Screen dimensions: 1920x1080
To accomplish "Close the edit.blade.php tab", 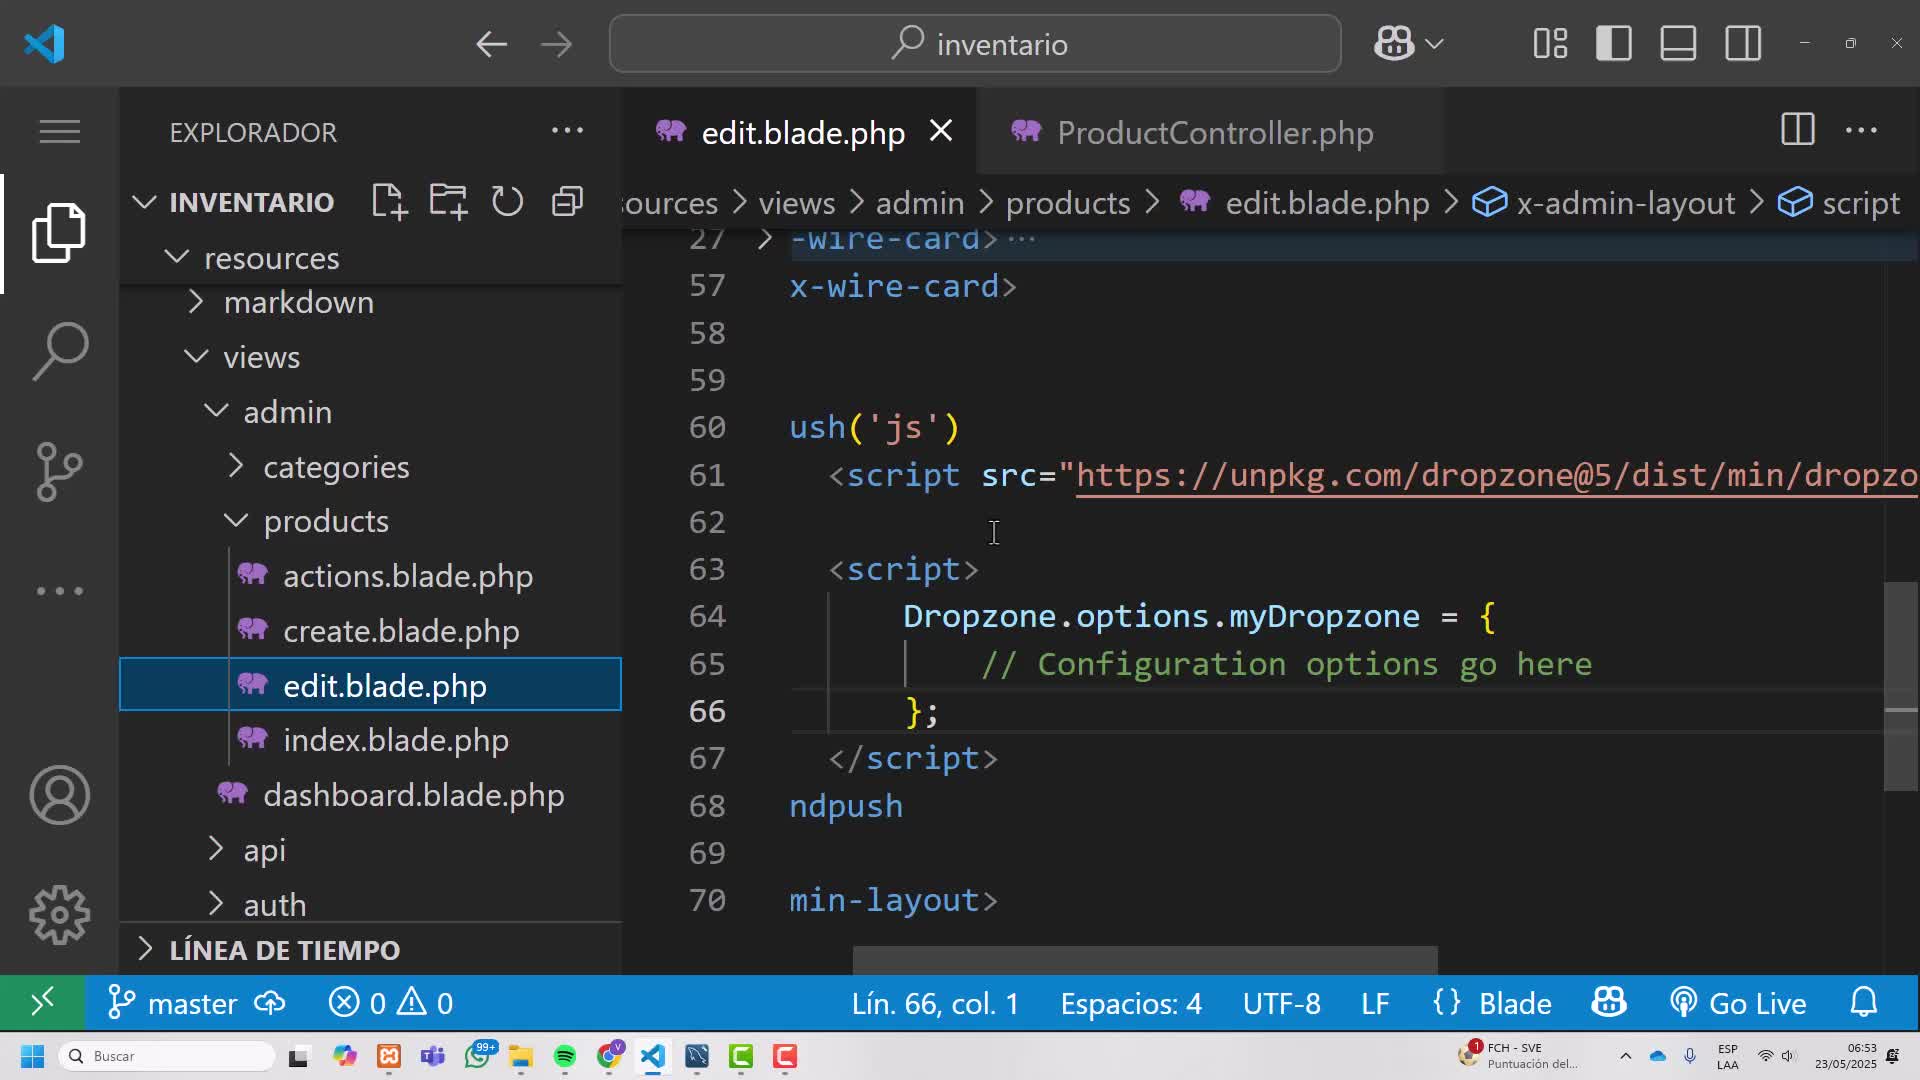I will 941,131.
